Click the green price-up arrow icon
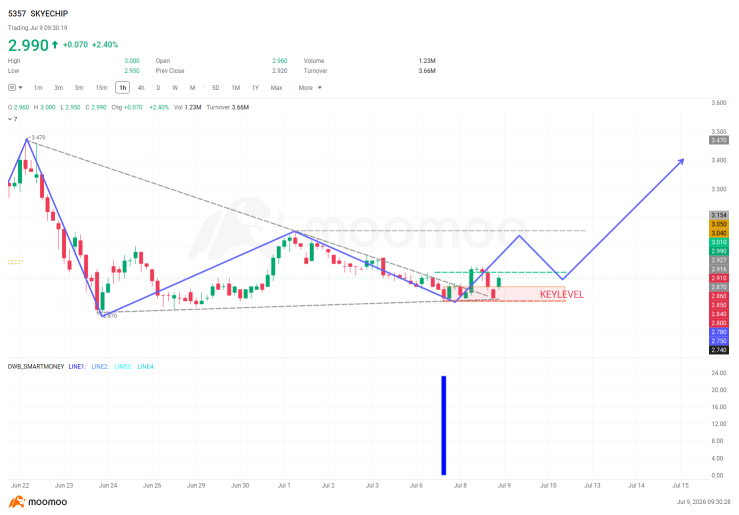 click(55, 45)
